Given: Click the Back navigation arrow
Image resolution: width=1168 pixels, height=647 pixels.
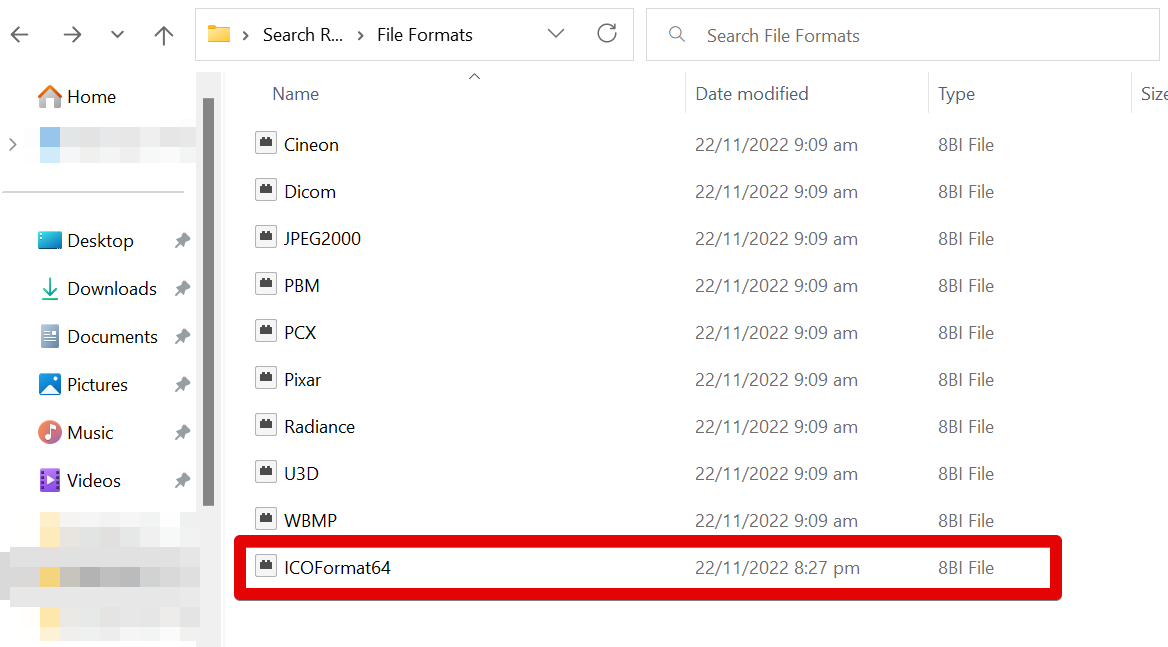Looking at the screenshot, I should [20, 35].
